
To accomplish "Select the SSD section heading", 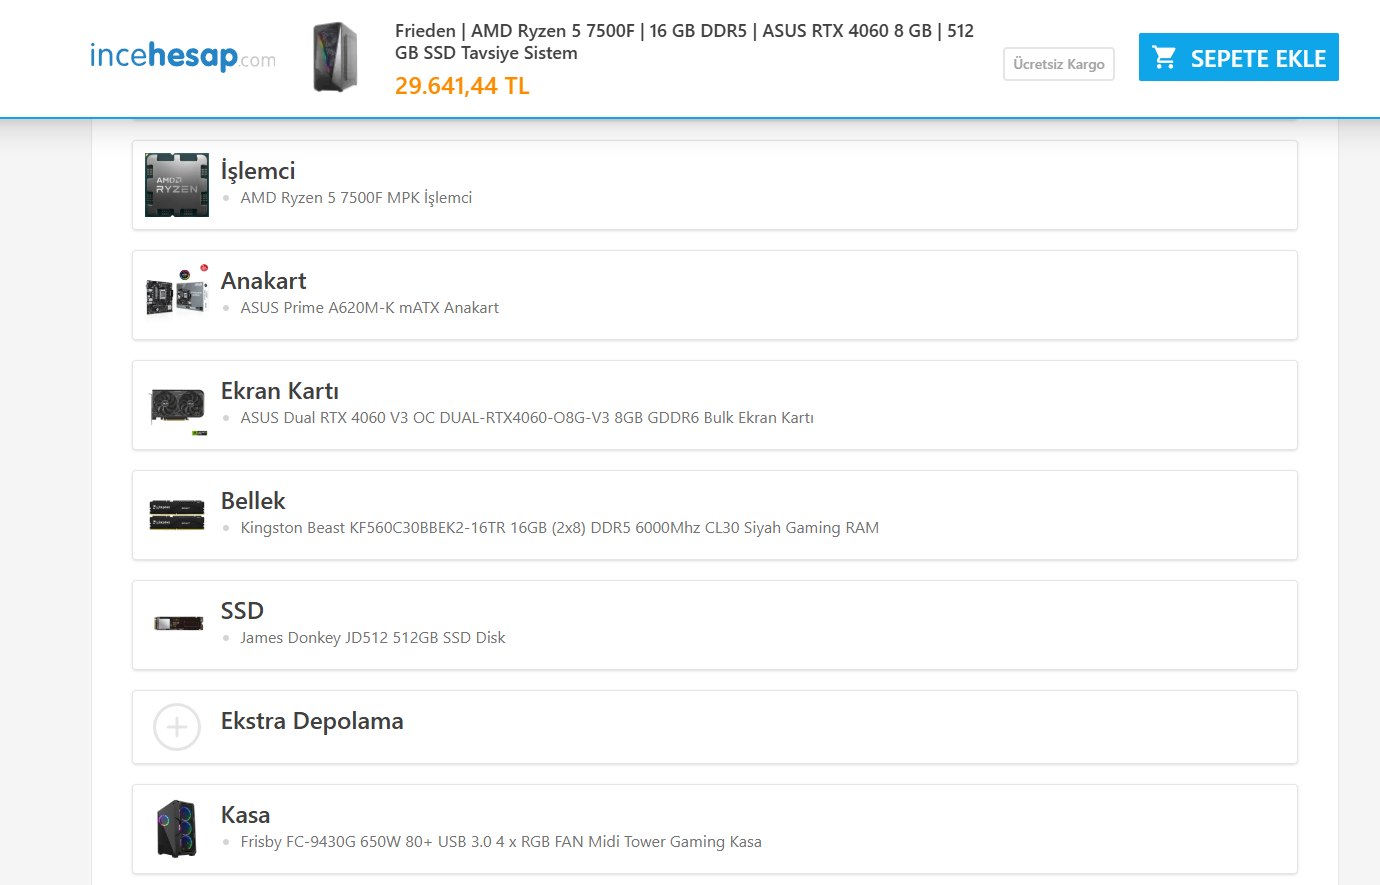I will click(x=242, y=611).
